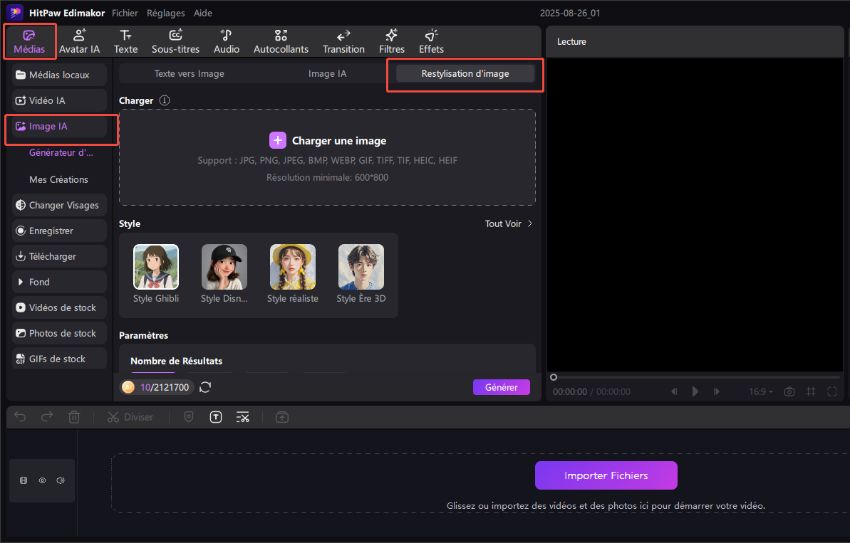Open the Avatar IA tool
Screen dimensions: 850x543
79,42
